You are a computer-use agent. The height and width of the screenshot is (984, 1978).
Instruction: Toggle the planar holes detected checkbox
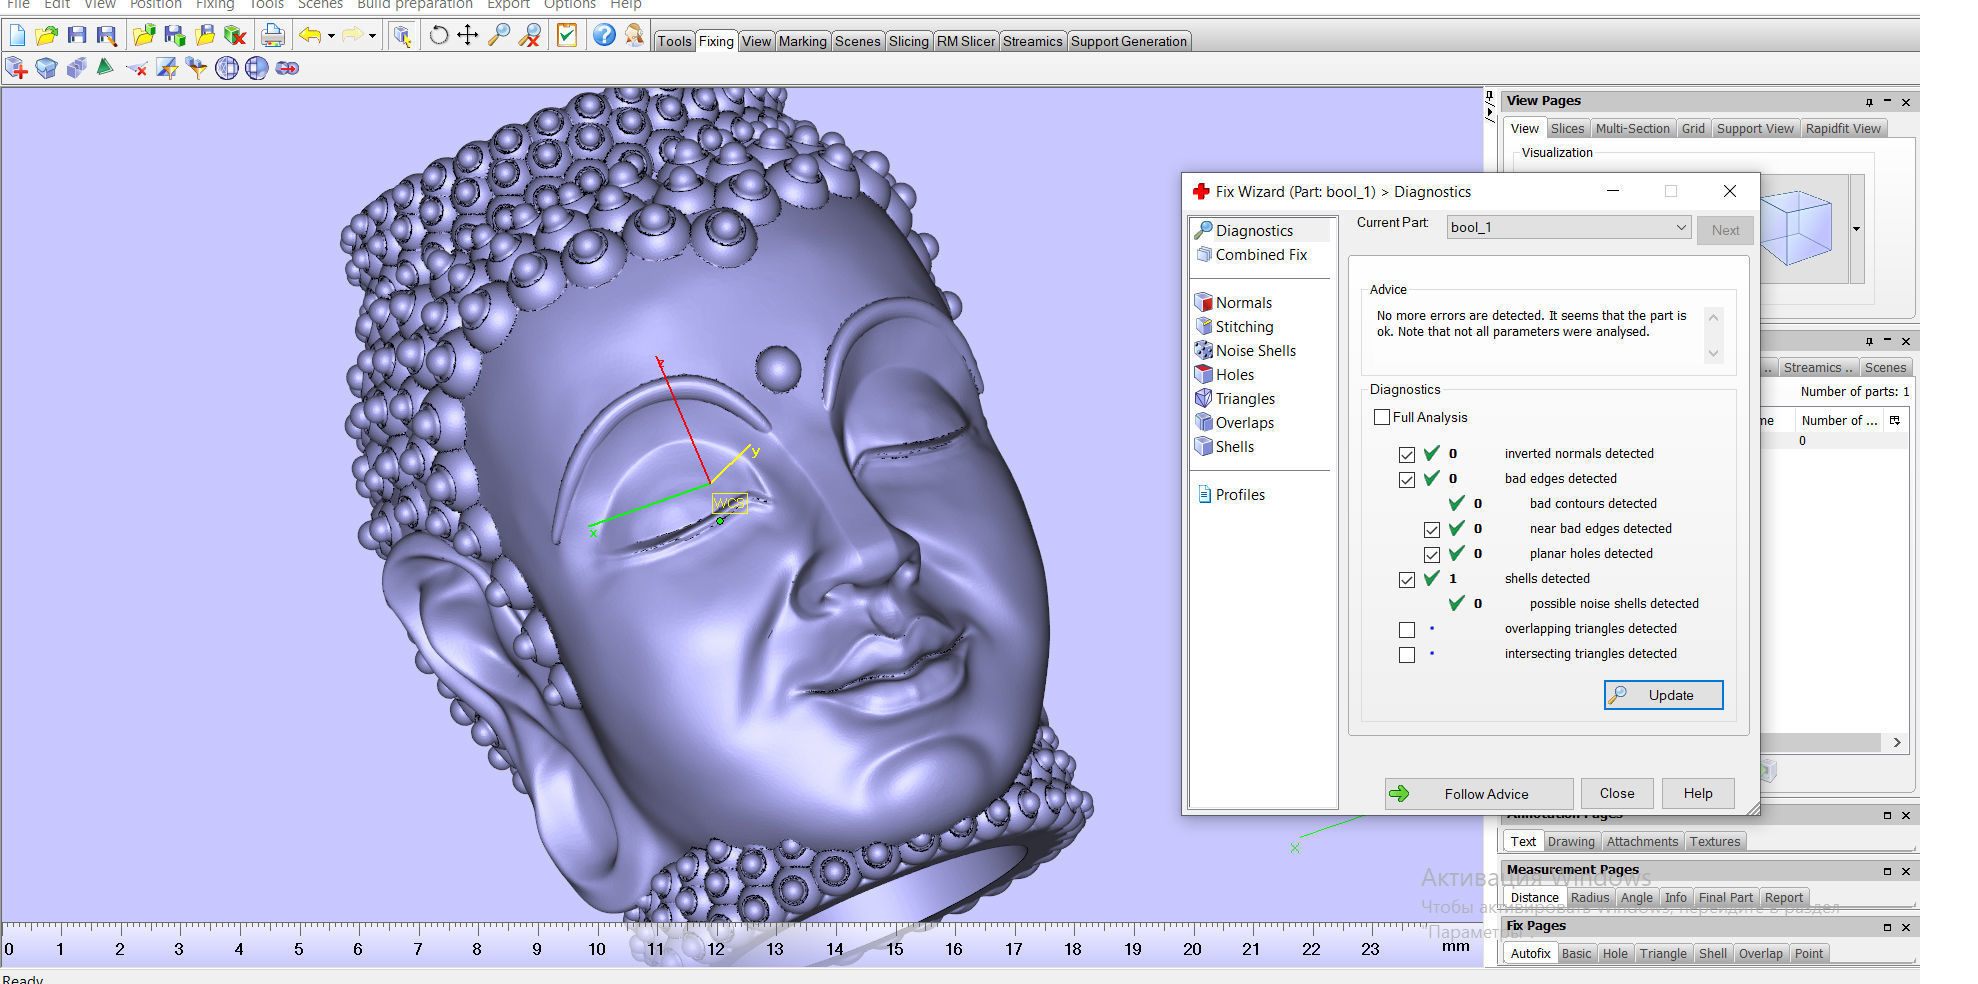pyautogui.click(x=1432, y=555)
